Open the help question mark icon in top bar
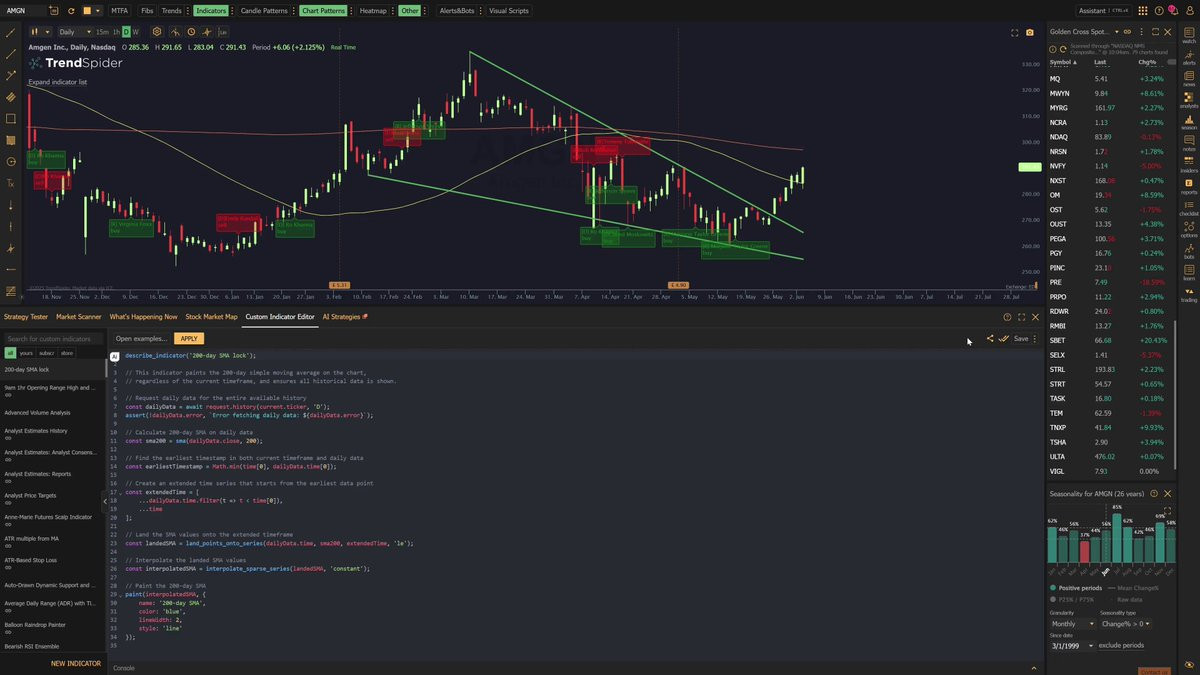Viewport: 1200px width, 675px height. pos(1157,10)
